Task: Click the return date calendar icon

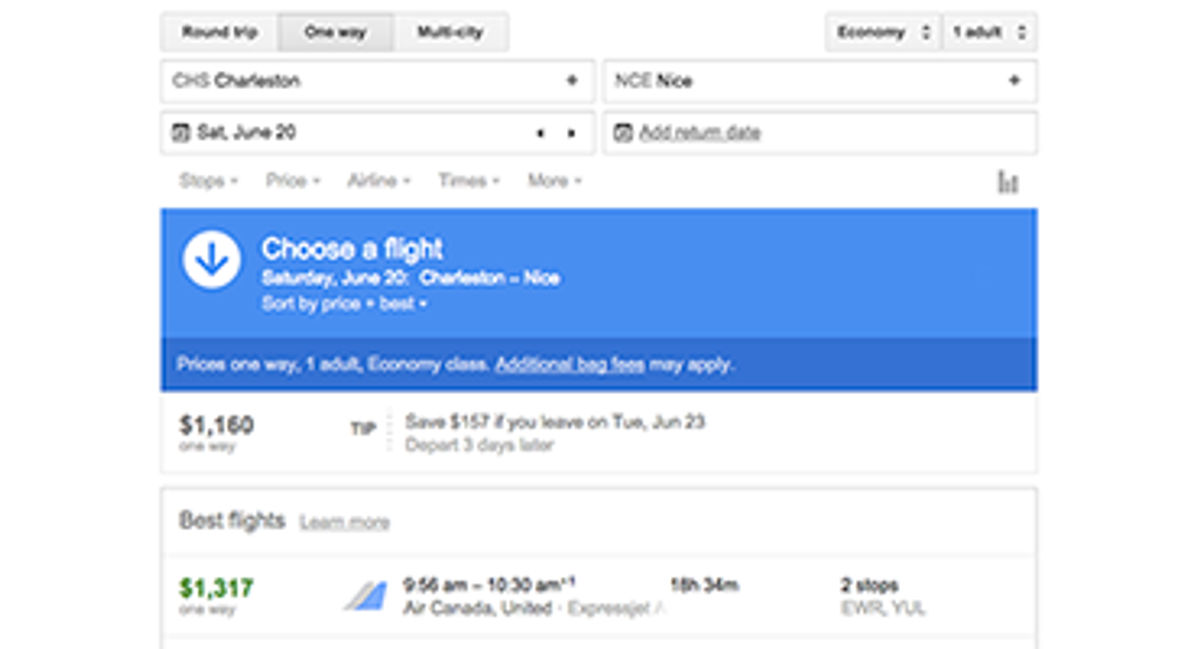Action: point(624,131)
